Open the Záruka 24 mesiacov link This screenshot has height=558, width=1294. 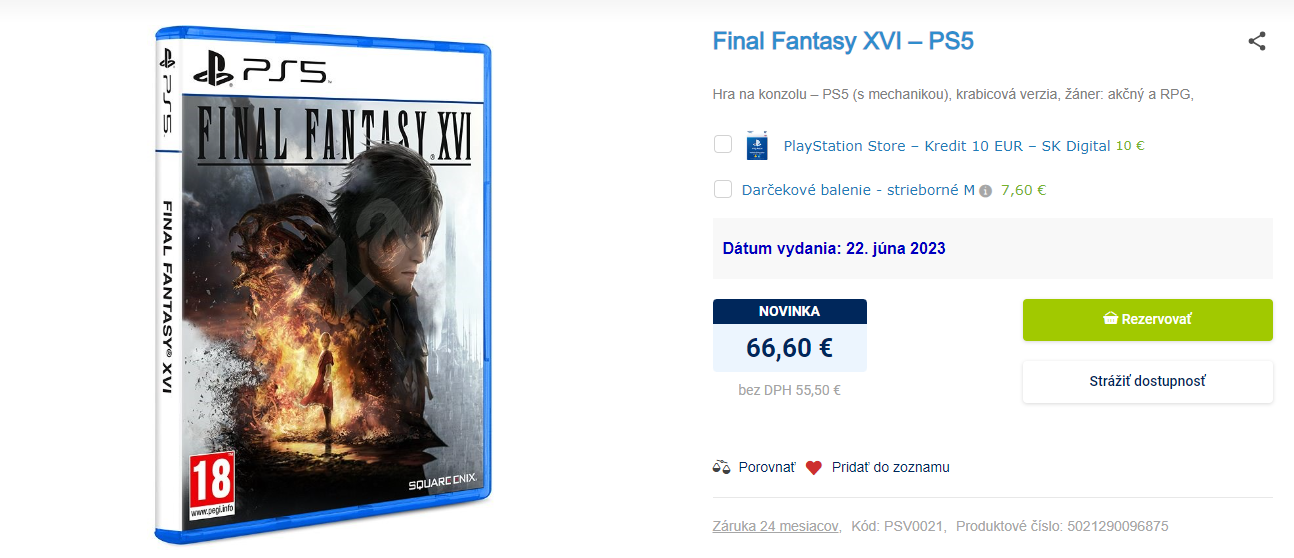coord(776,526)
